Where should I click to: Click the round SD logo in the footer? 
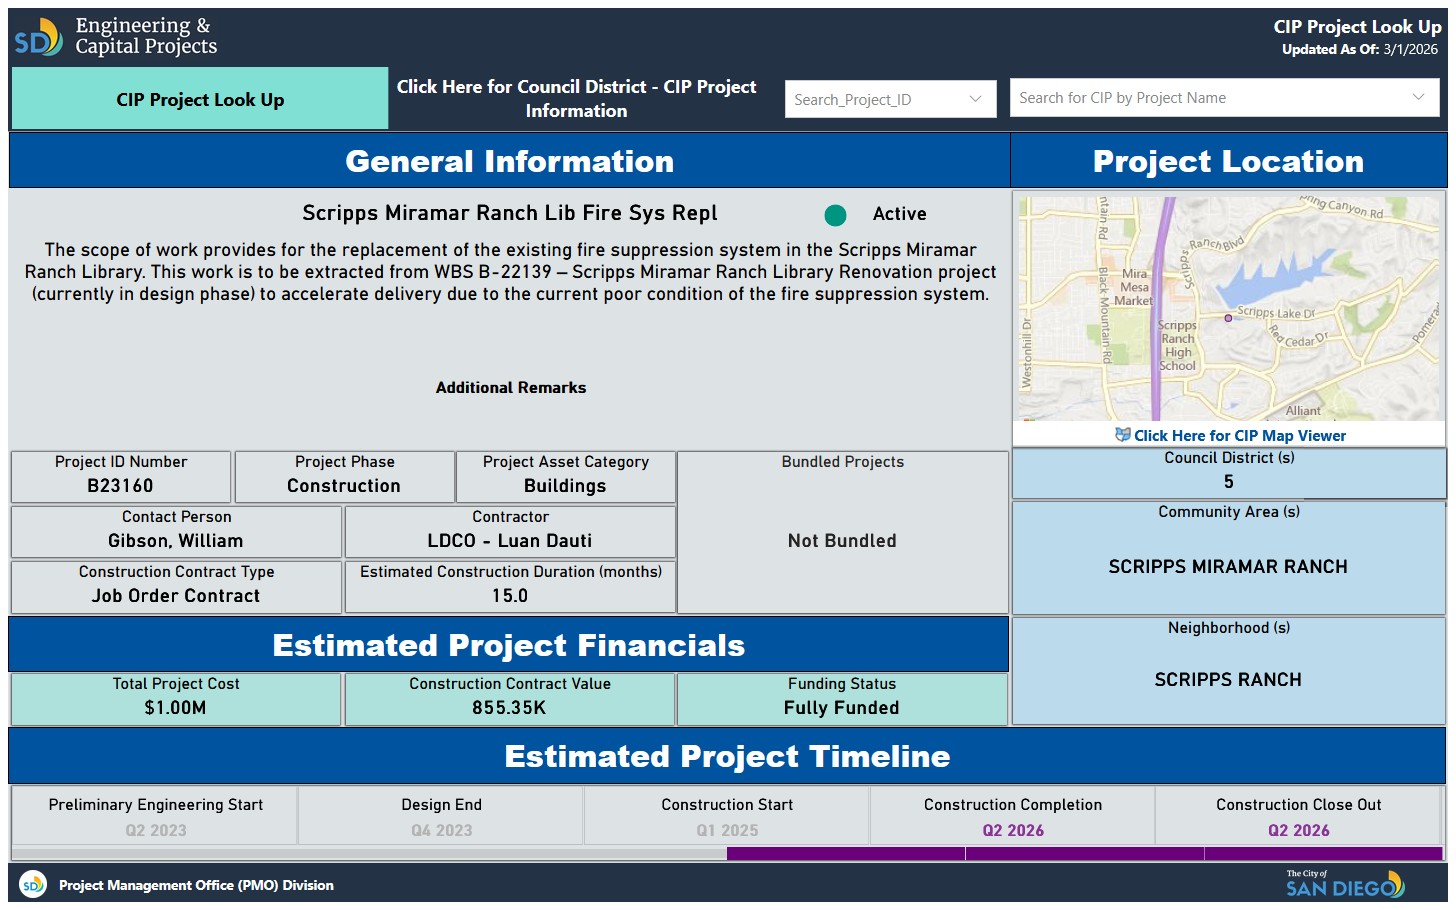pos(33,885)
